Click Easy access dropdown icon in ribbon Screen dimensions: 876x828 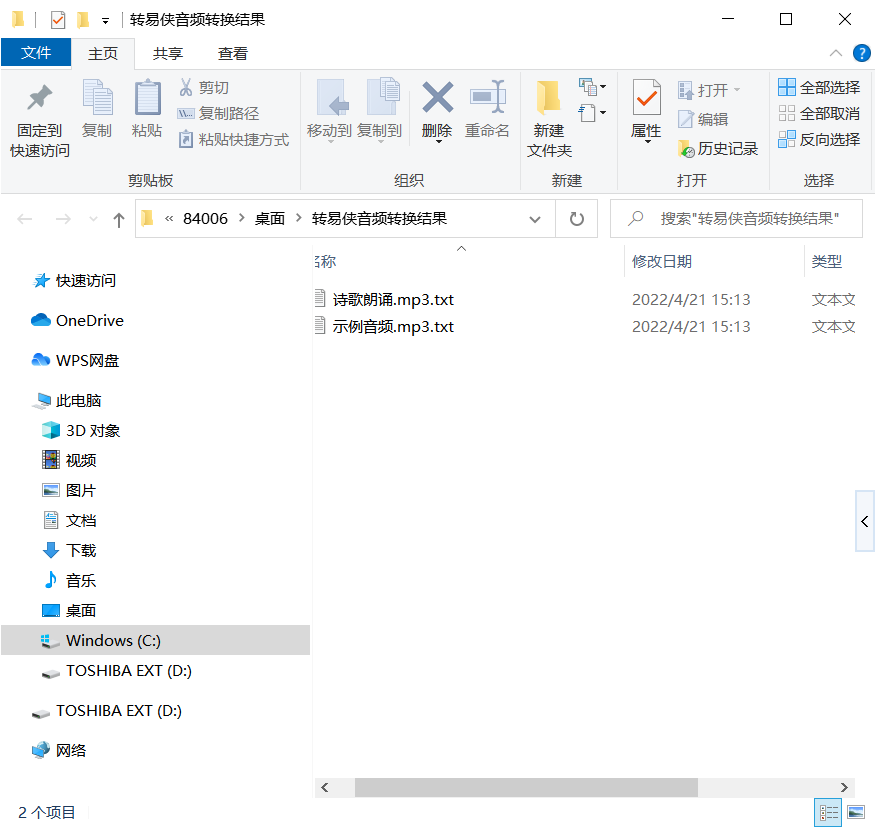[592, 113]
